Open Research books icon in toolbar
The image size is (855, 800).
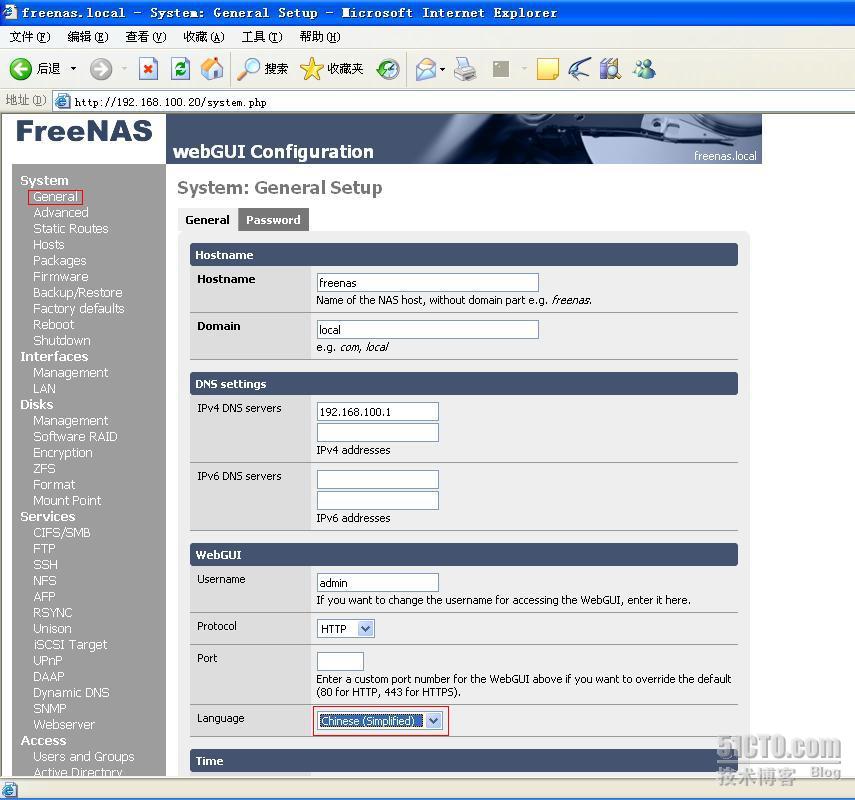[x=610, y=69]
